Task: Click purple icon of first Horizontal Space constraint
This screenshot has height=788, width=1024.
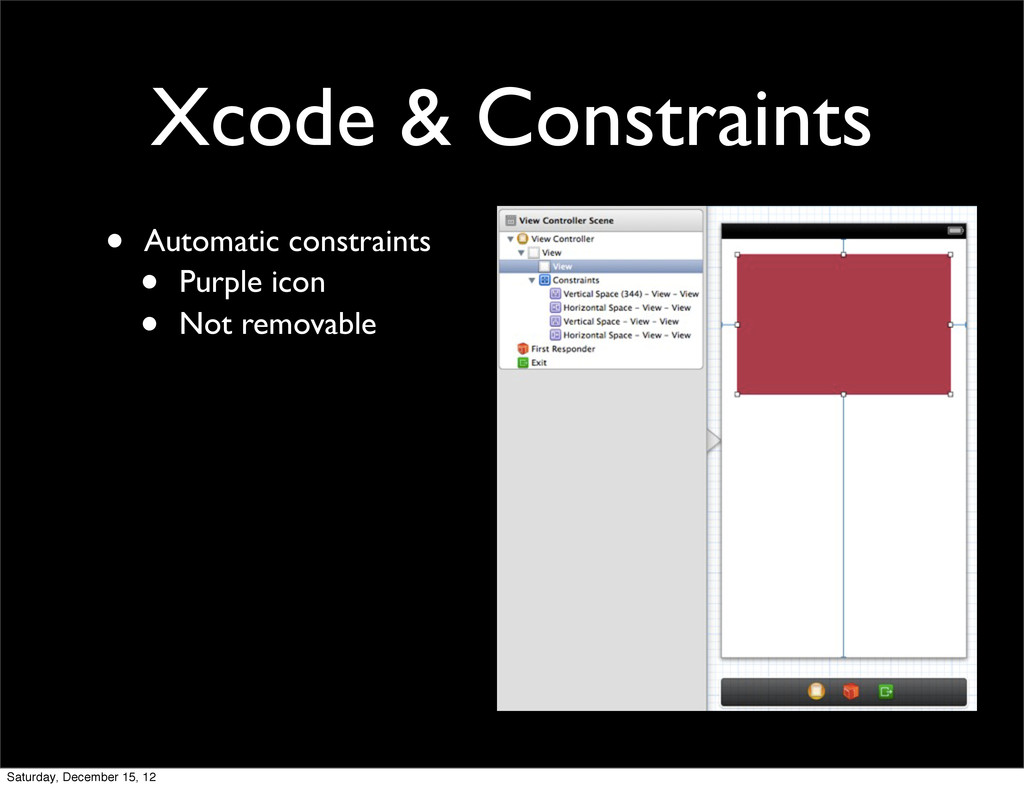Action: 555,307
